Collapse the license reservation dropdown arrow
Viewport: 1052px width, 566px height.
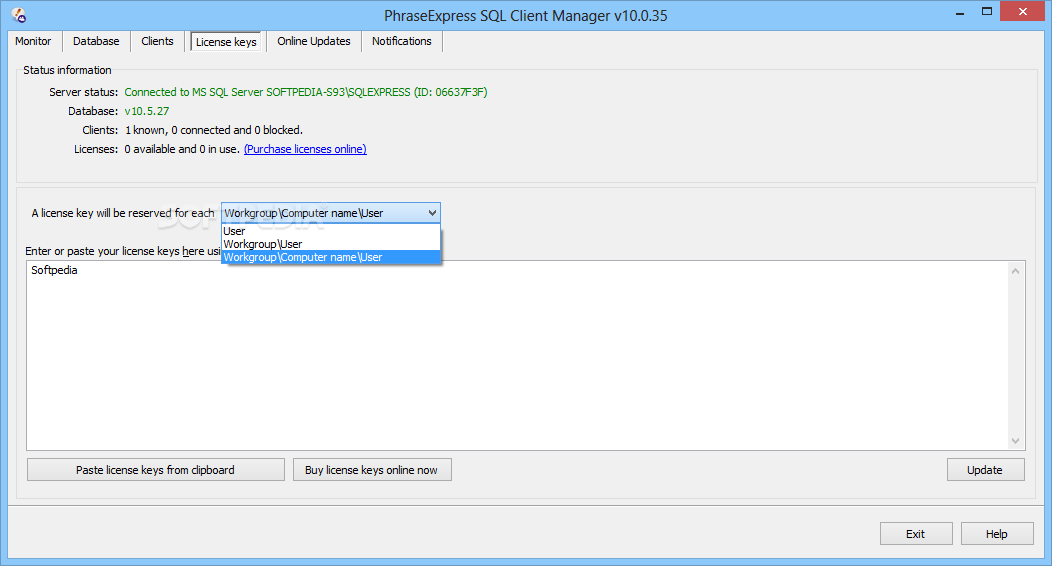click(432, 213)
